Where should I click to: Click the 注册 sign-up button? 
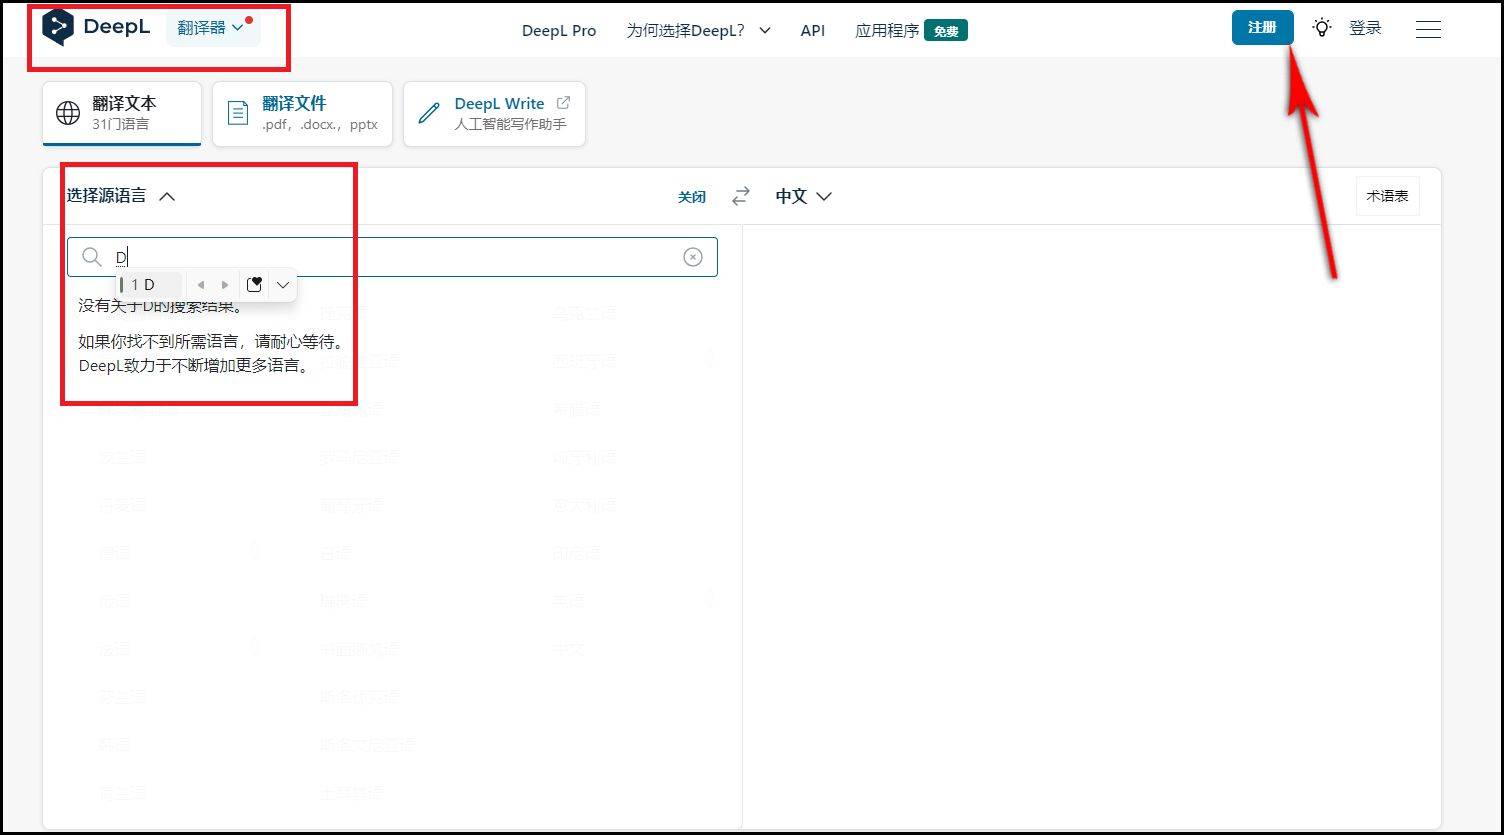tap(1262, 28)
